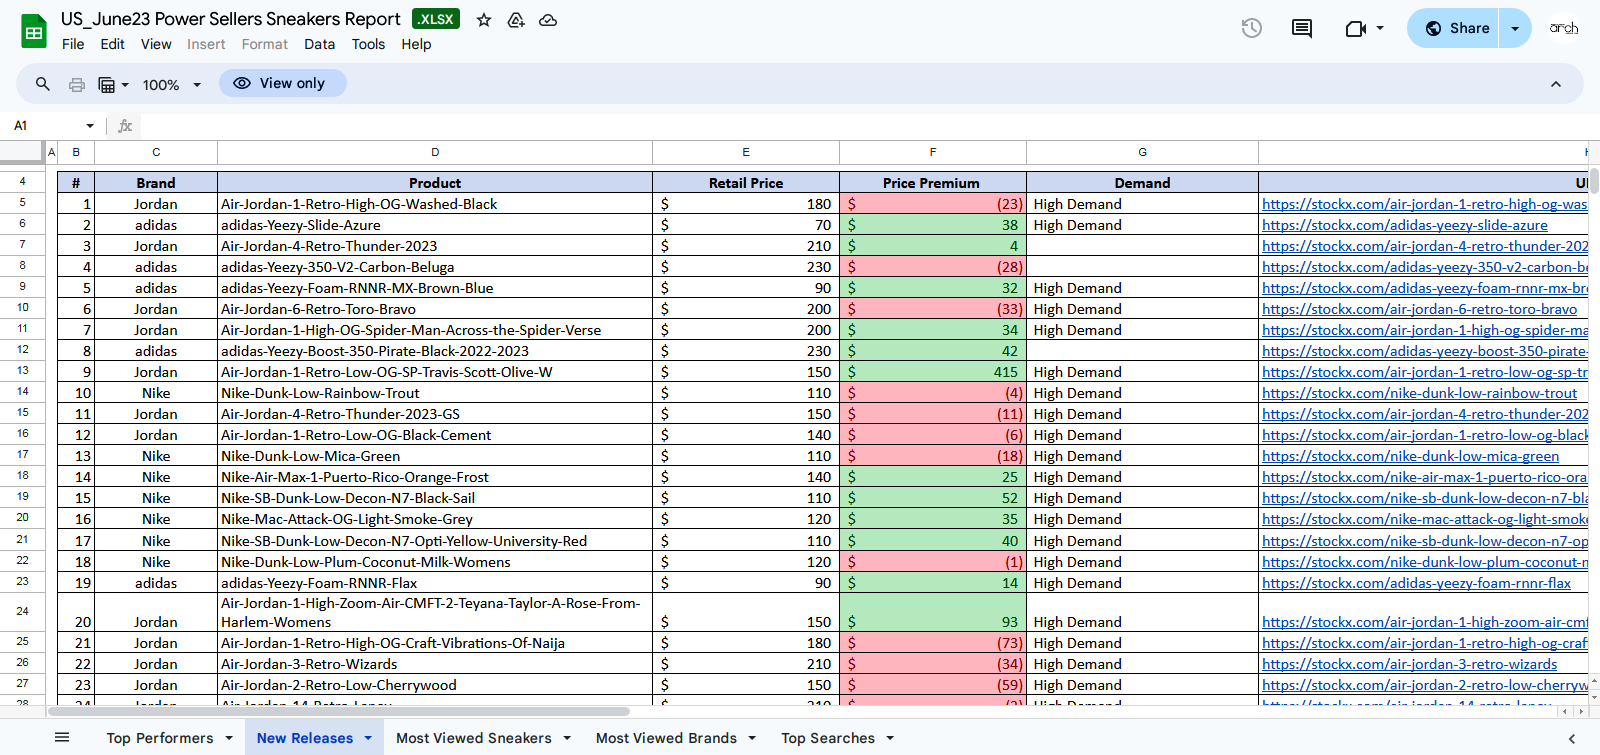Search the menus with the magnifier icon

click(43, 84)
